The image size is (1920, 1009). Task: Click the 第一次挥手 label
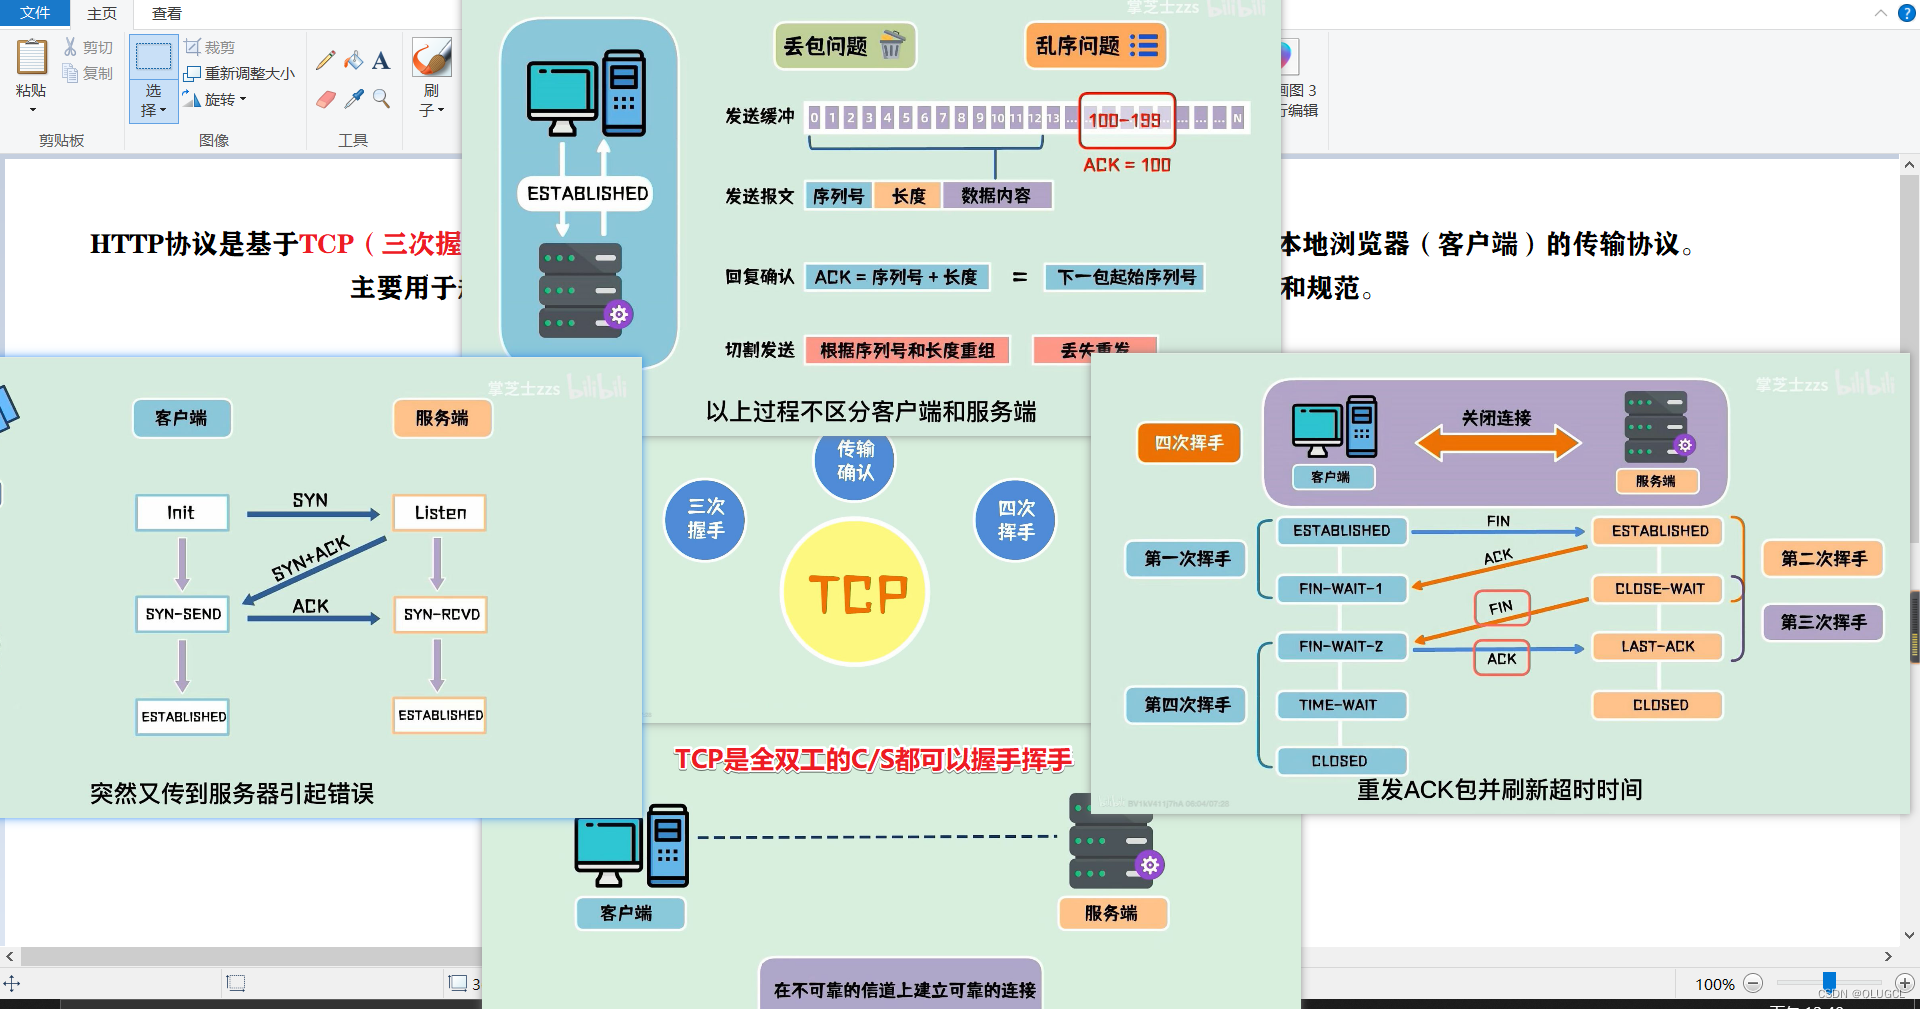[x=1187, y=559]
